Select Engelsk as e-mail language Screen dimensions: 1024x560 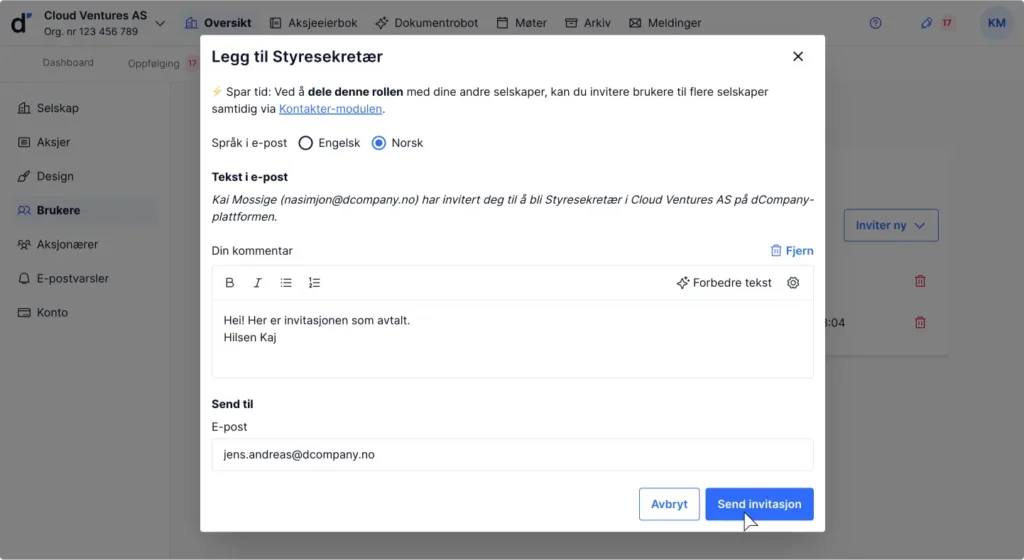(x=306, y=143)
